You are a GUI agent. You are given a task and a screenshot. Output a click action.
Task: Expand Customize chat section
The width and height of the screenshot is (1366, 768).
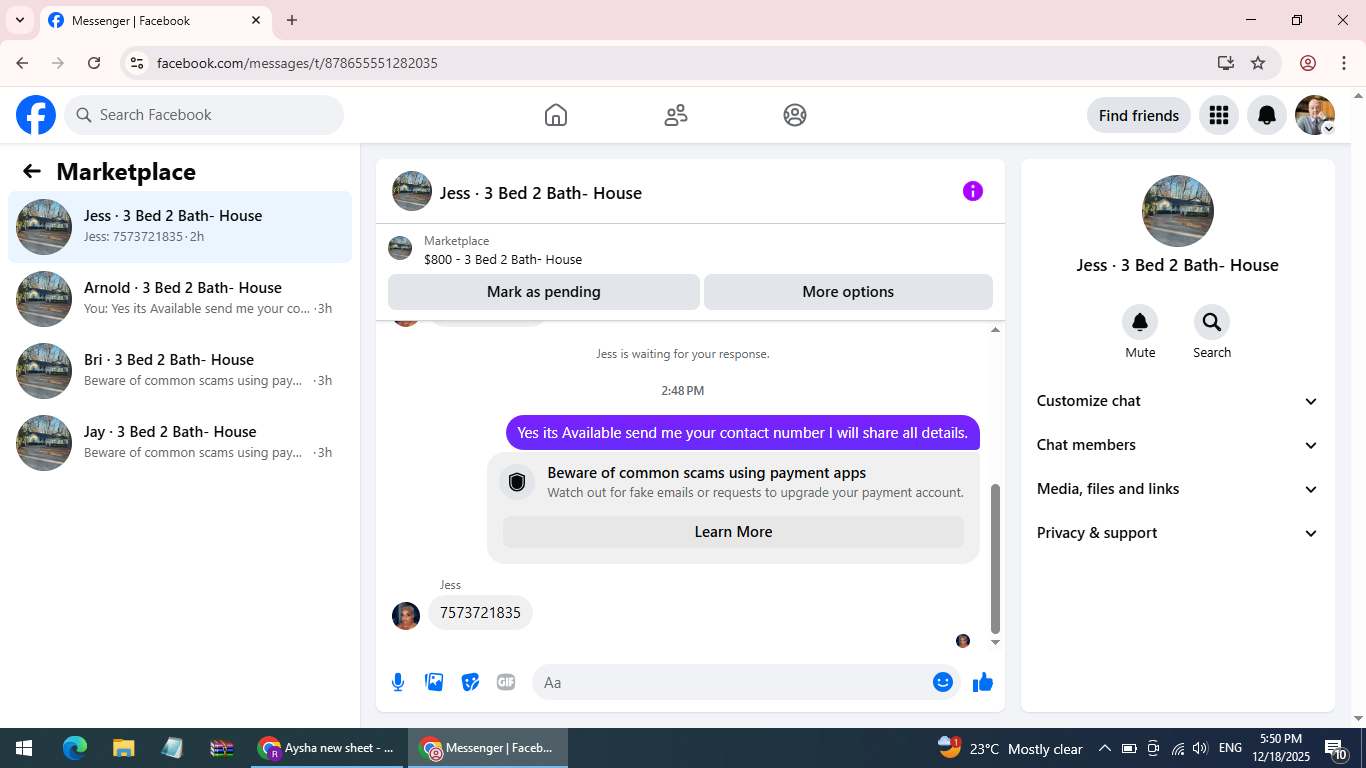(x=1178, y=401)
